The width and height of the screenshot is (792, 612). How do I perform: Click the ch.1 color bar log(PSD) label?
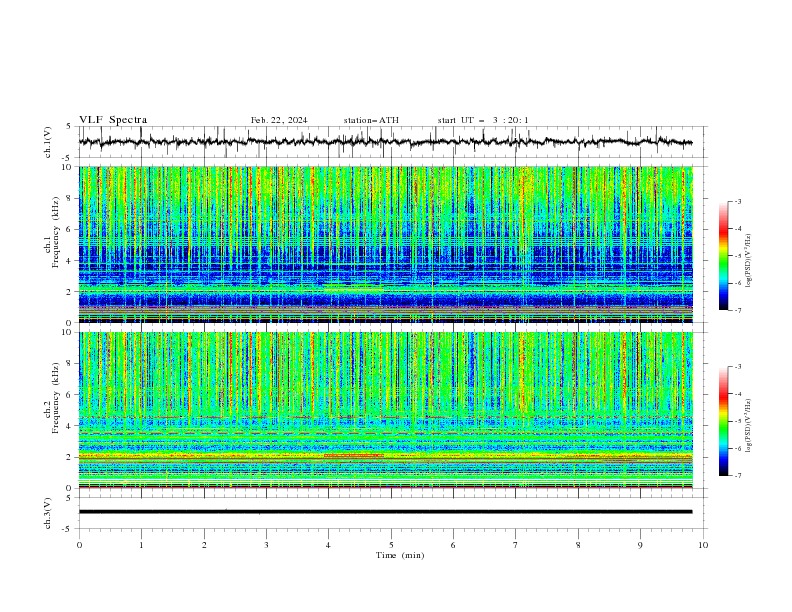pyautogui.click(x=748, y=261)
